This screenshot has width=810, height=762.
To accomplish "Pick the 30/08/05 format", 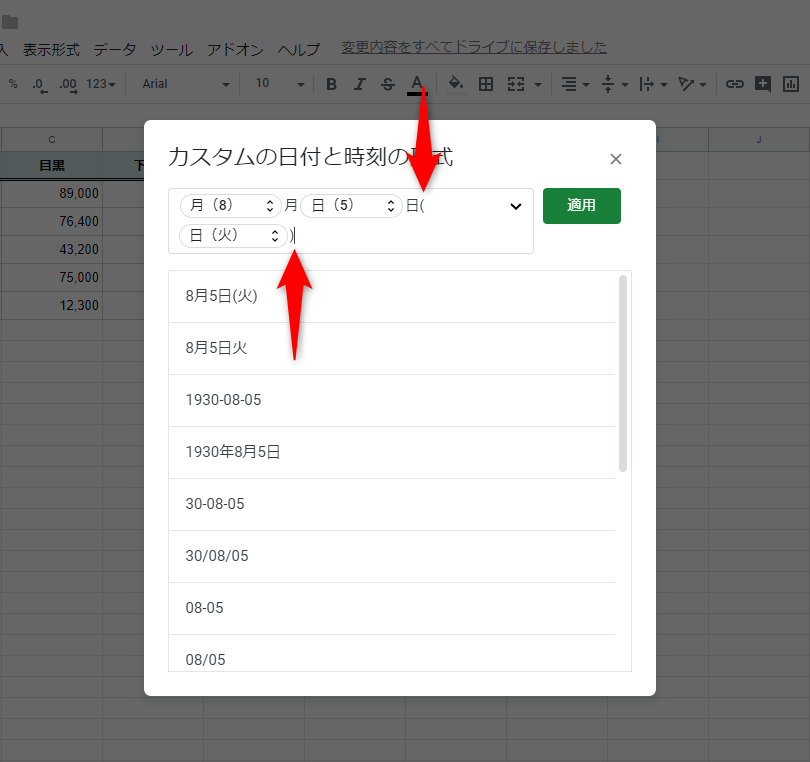I will coord(392,556).
